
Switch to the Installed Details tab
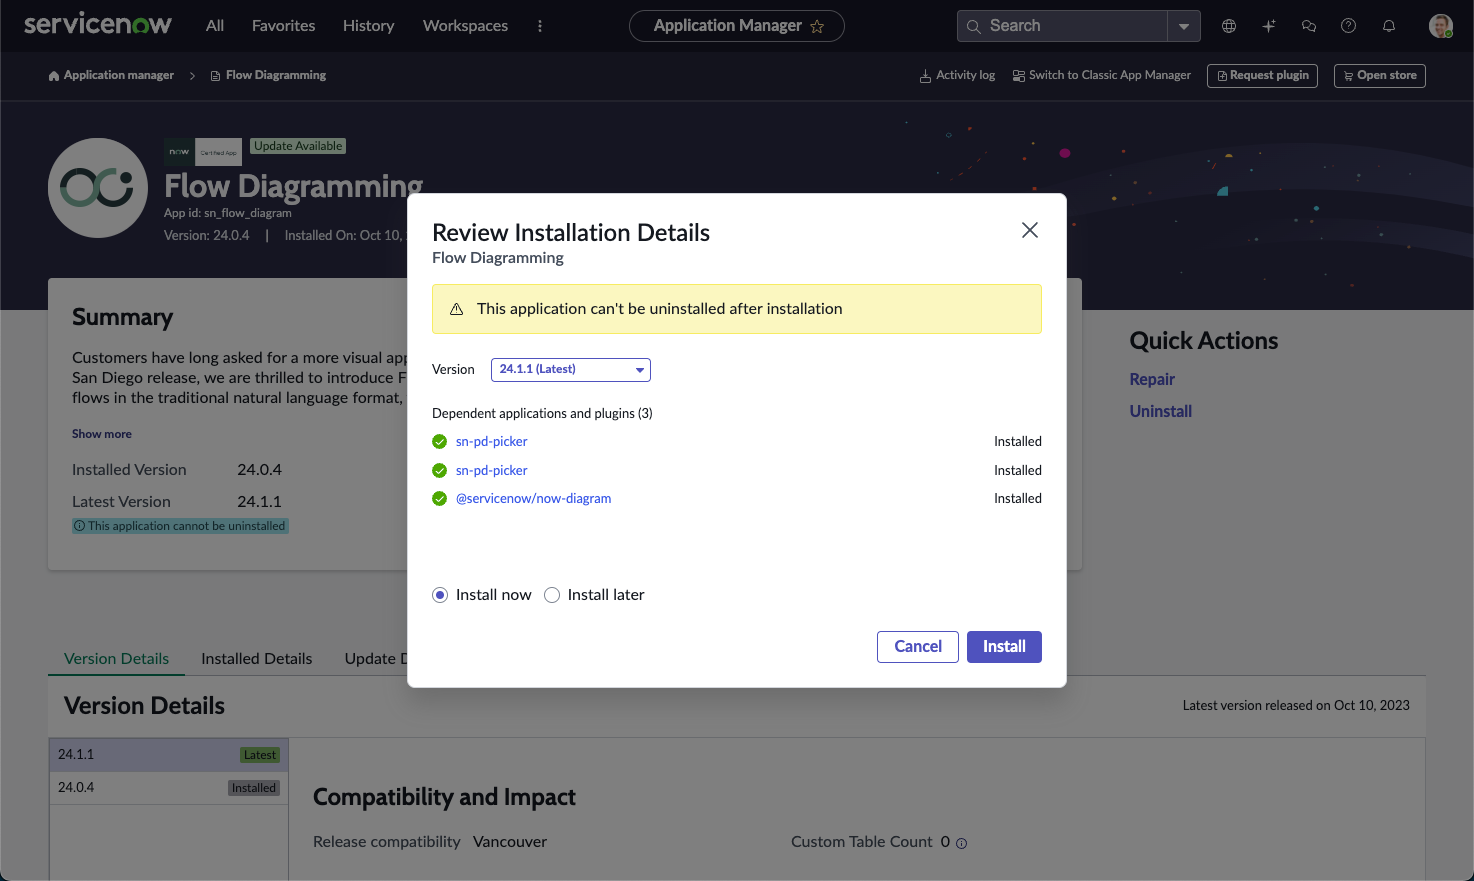click(257, 658)
